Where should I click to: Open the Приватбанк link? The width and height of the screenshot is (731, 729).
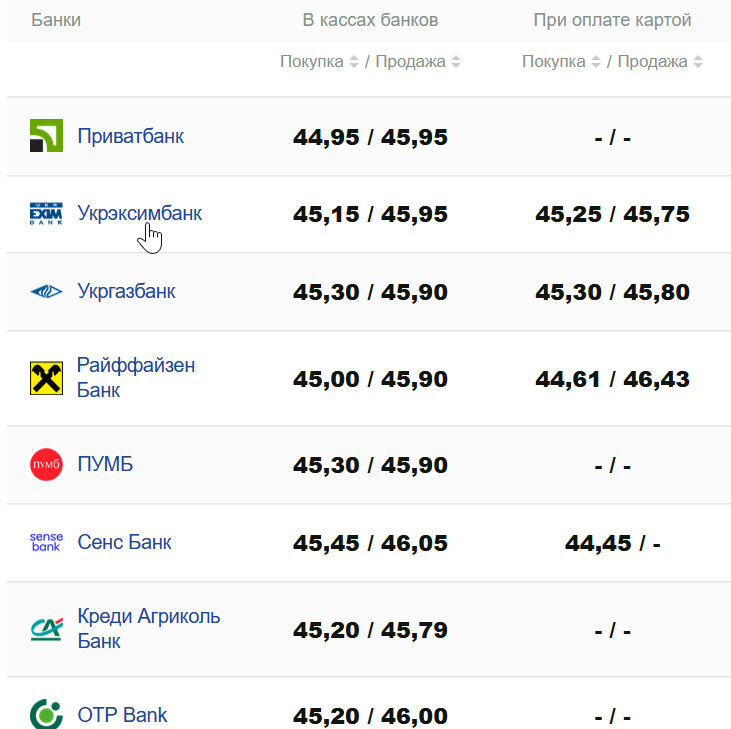coord(130,136)
